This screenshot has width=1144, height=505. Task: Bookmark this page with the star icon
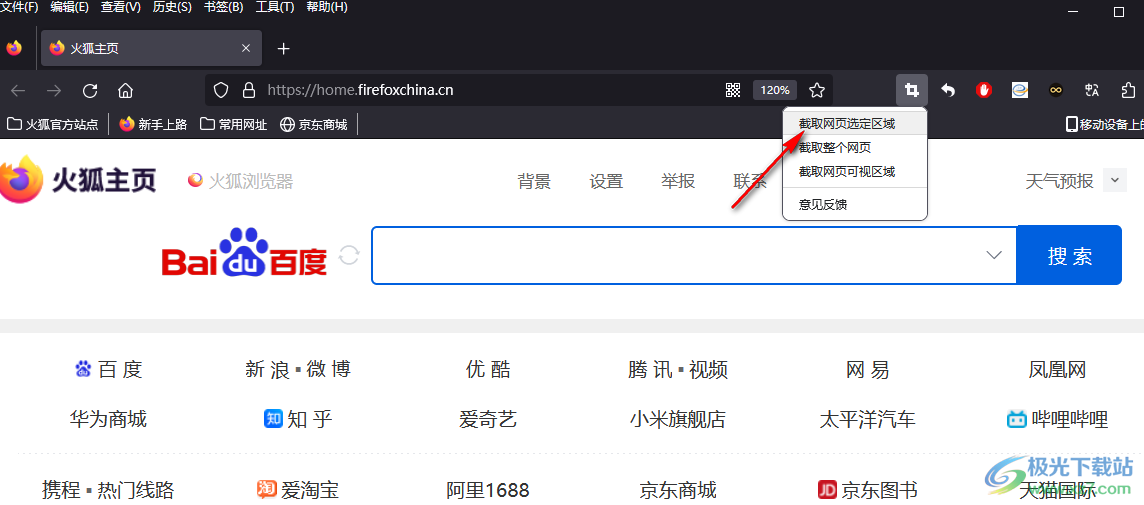817,90
